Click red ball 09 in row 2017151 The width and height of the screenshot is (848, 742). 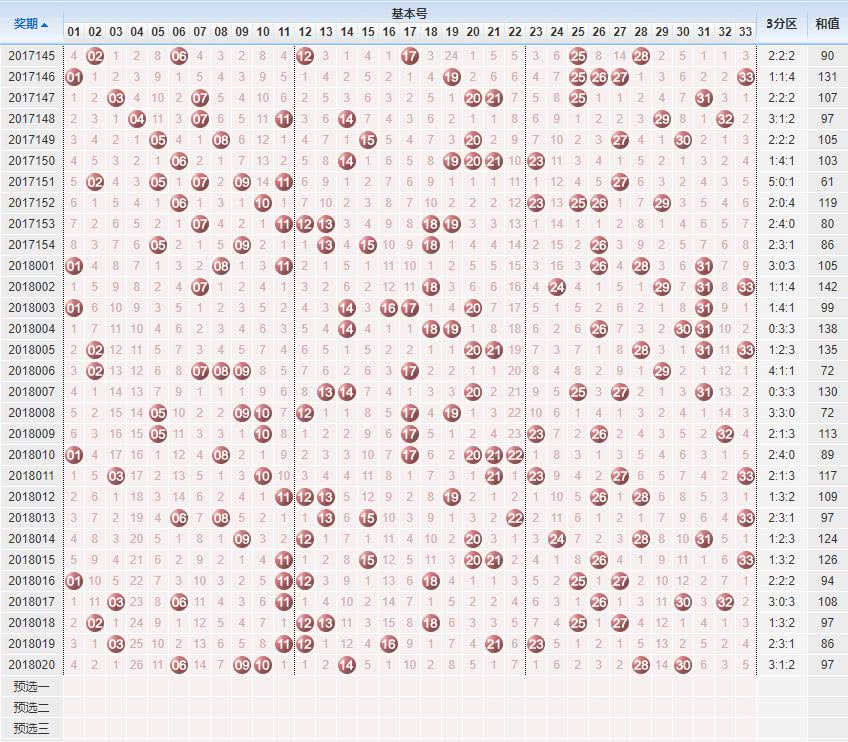tap(242, 182)
